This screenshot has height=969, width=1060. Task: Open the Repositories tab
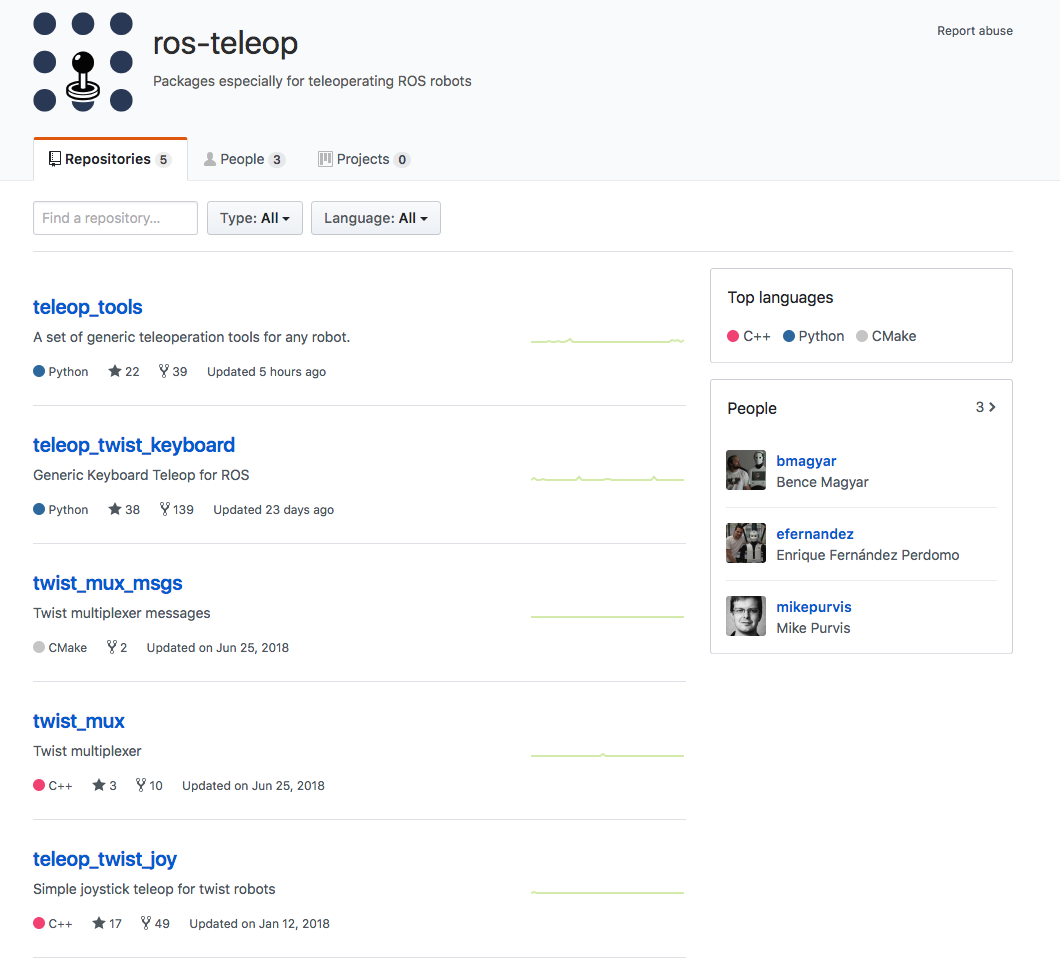point(110,160)
